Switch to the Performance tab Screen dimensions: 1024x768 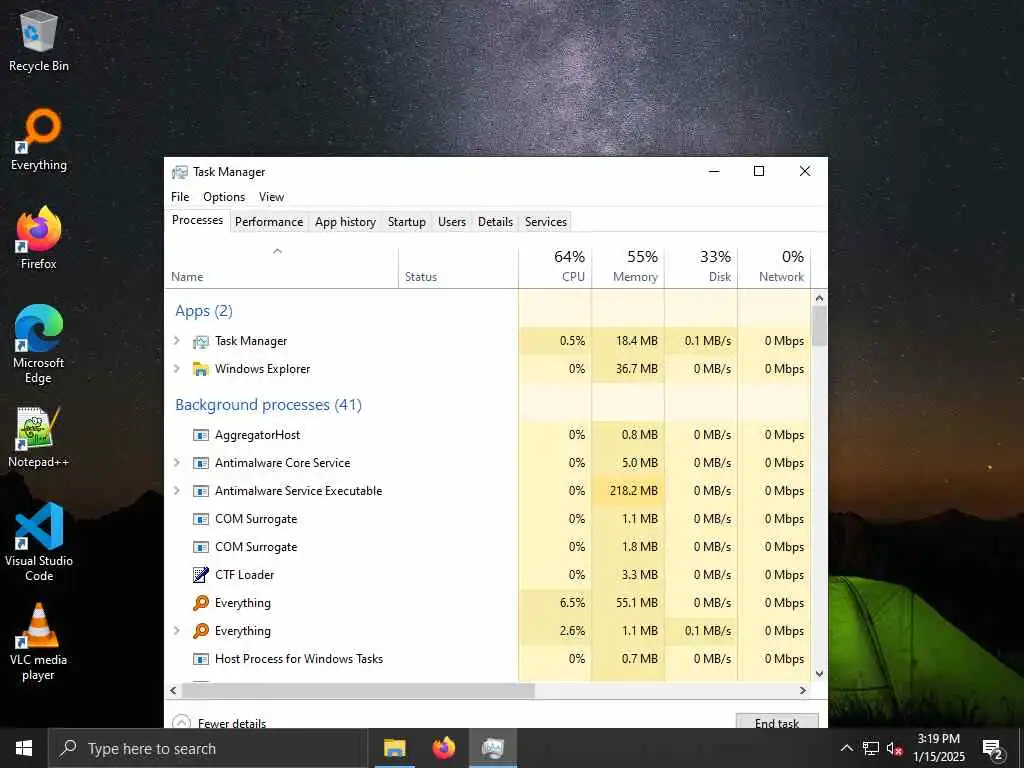click(x=269, y=222)
